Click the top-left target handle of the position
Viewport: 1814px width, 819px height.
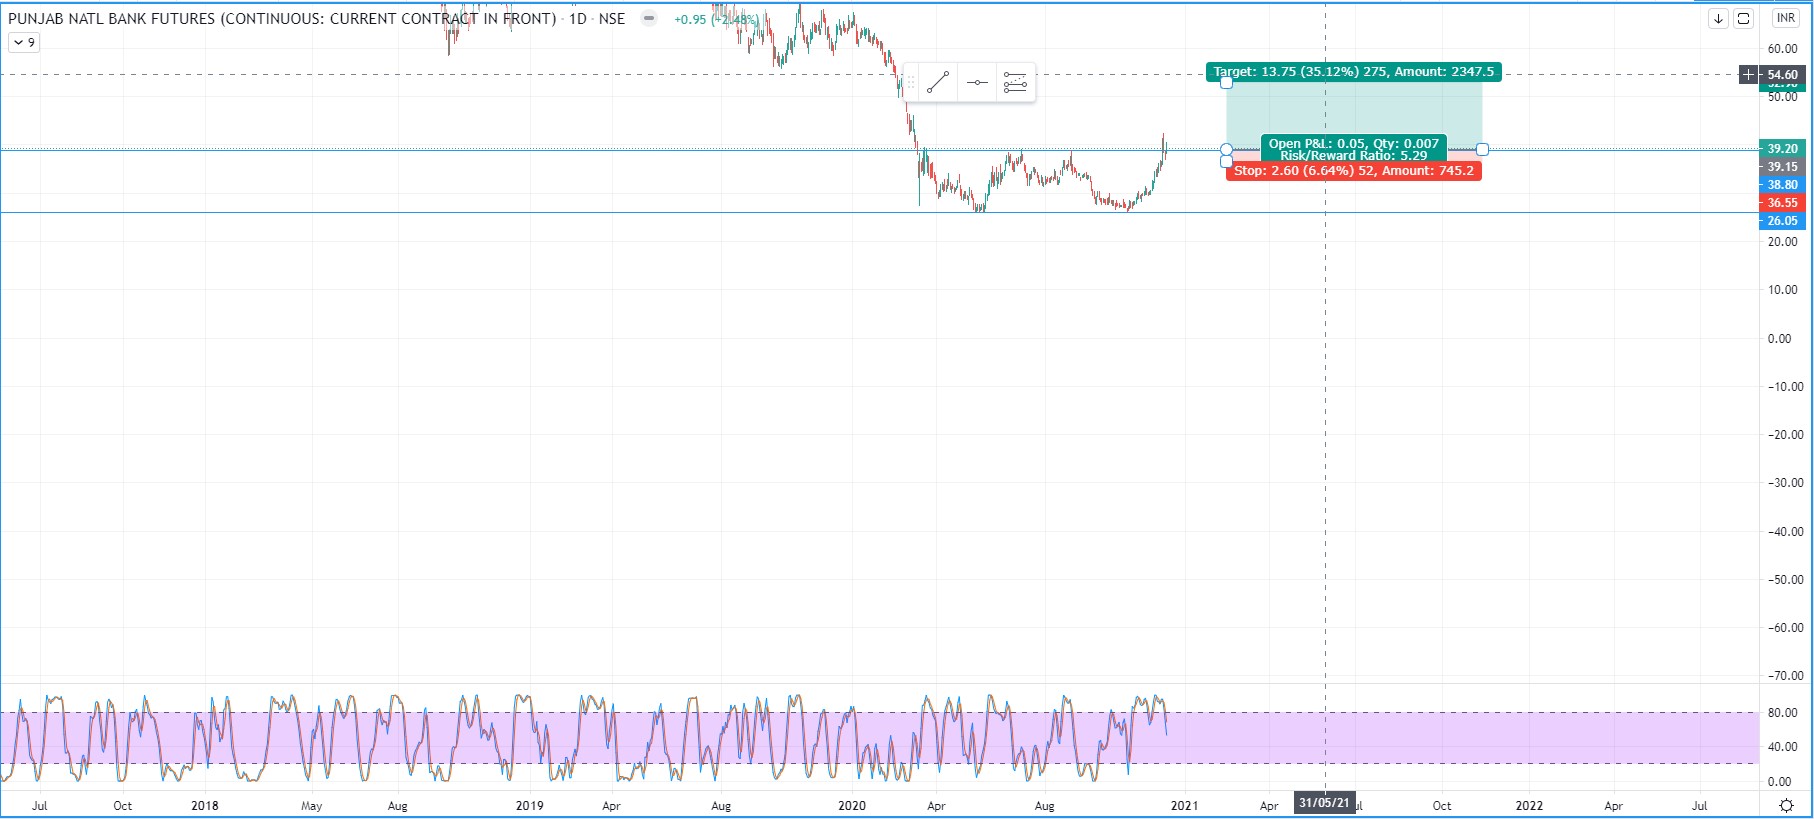pos(1227,83)
